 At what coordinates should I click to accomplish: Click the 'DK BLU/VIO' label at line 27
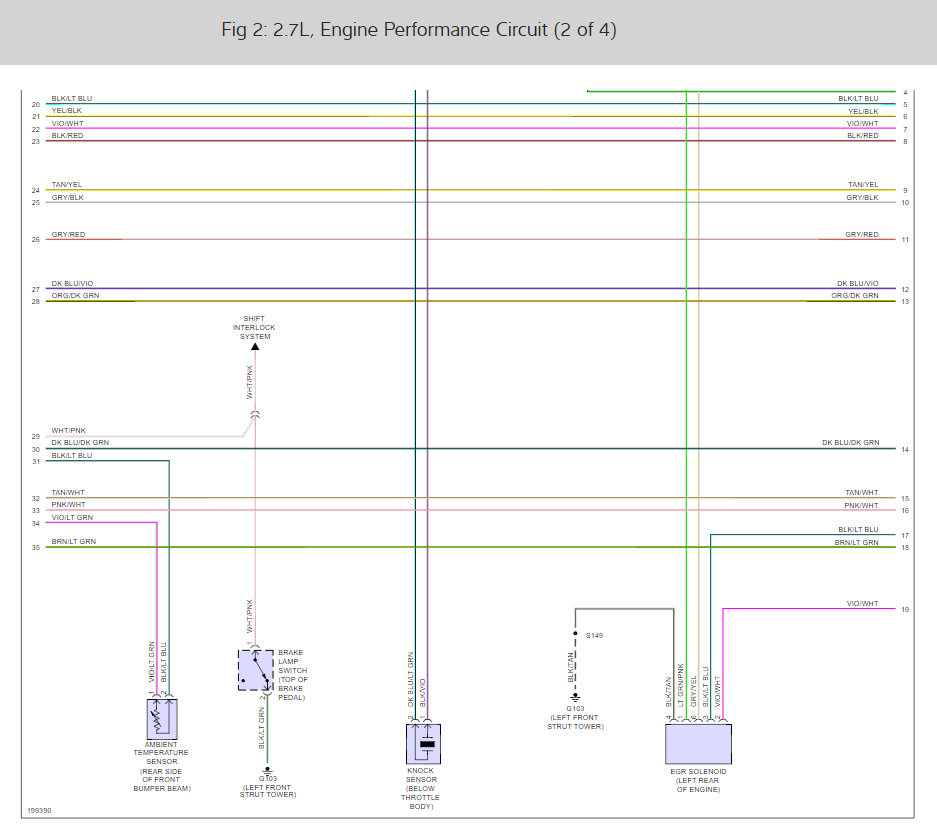(x=72, y=284)
